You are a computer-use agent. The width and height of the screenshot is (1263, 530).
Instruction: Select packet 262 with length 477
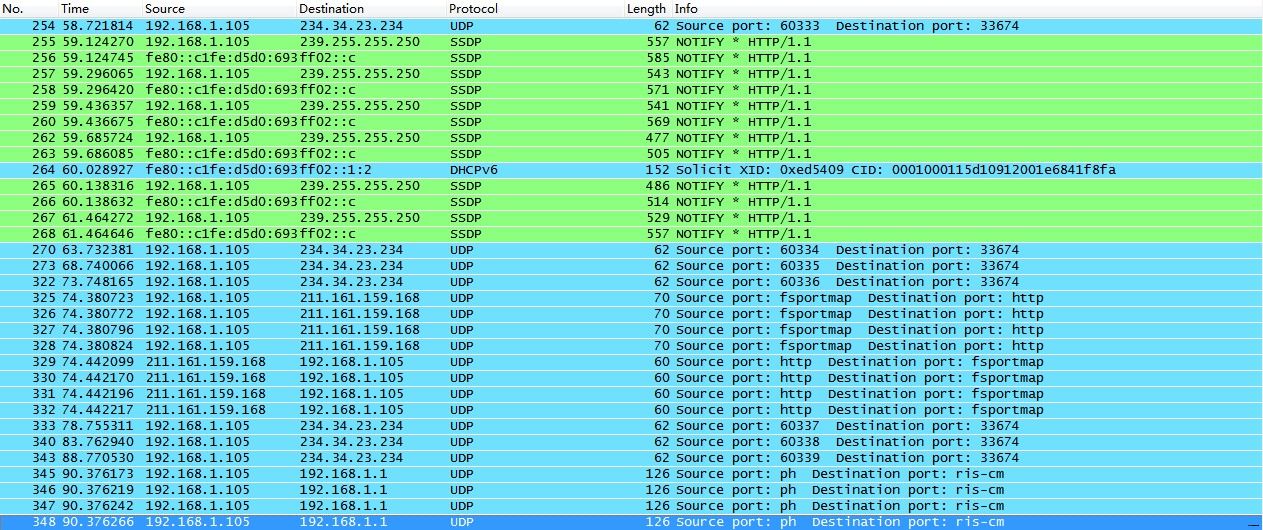click(x=631, y=138)
